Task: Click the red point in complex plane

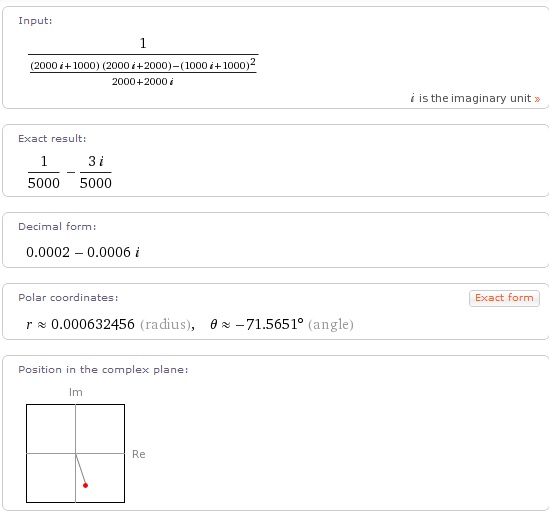Action: coord(85,485)
